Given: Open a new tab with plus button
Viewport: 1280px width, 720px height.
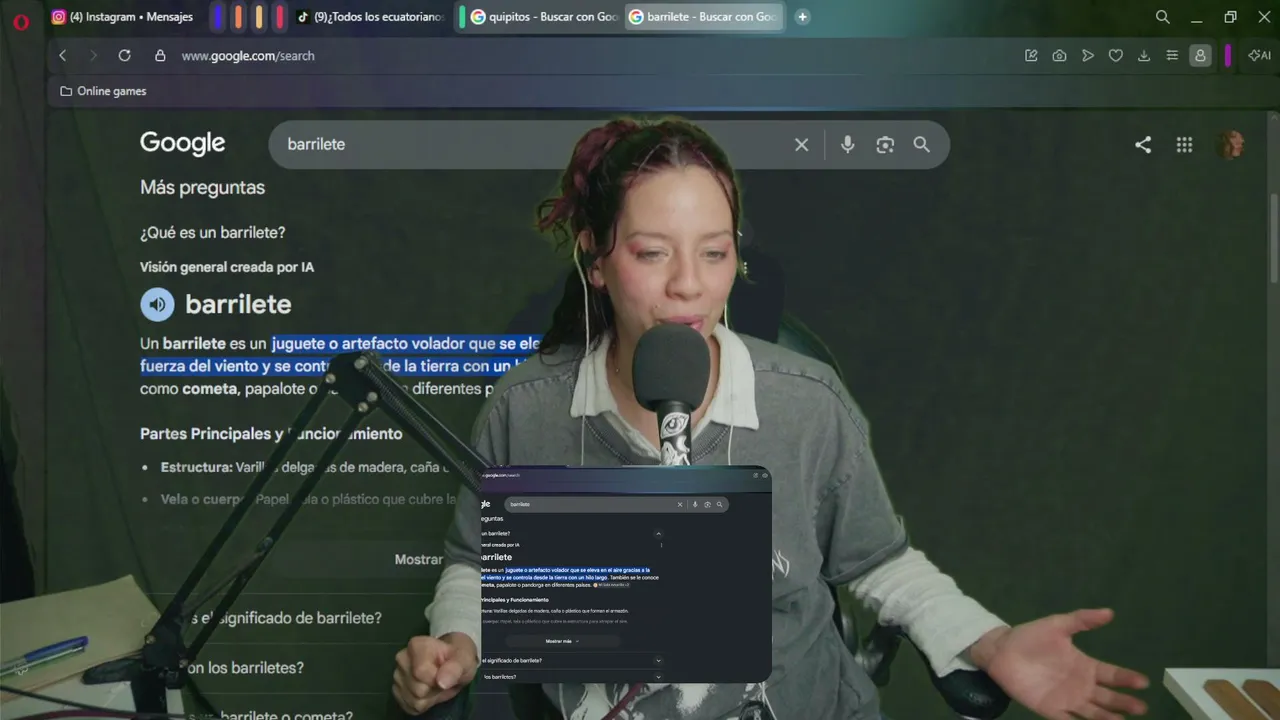Looking at the screenshot, I should coord(802,17).
